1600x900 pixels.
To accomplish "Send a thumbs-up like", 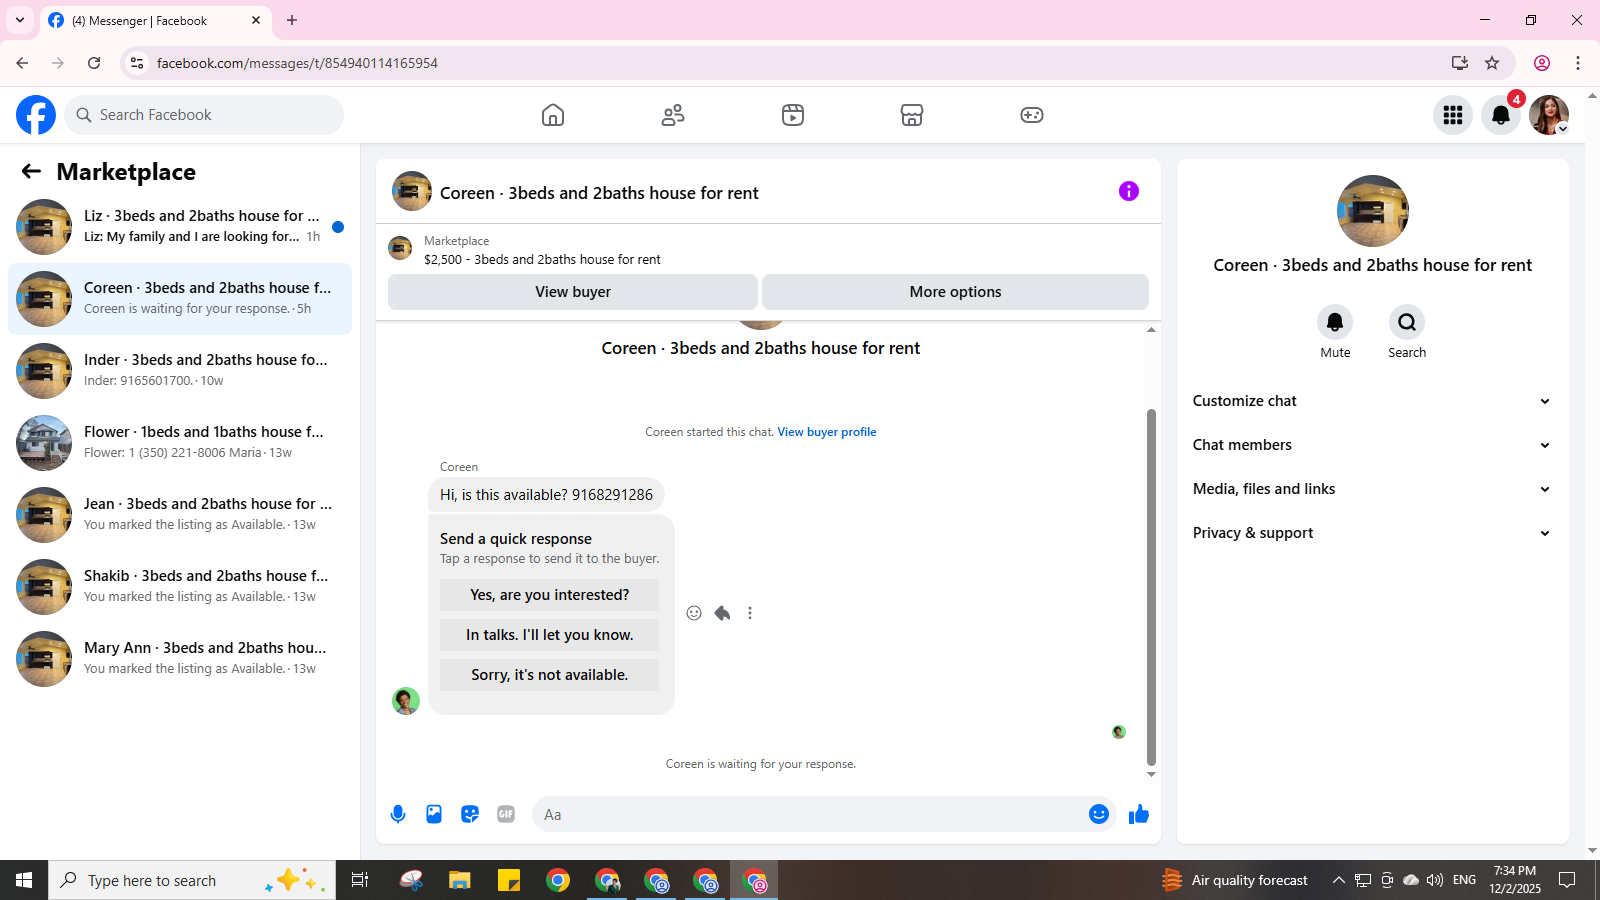I will [x=1139, y=814].
